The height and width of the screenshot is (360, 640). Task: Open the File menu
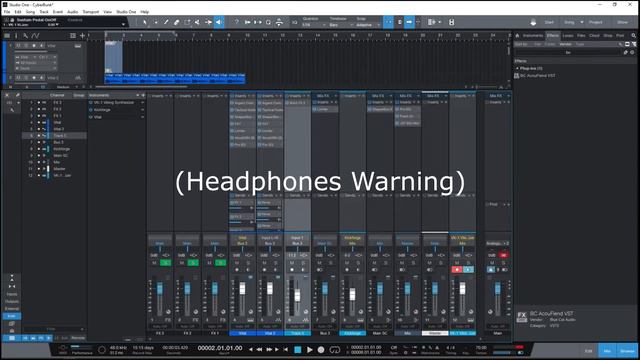click(7, 12)
